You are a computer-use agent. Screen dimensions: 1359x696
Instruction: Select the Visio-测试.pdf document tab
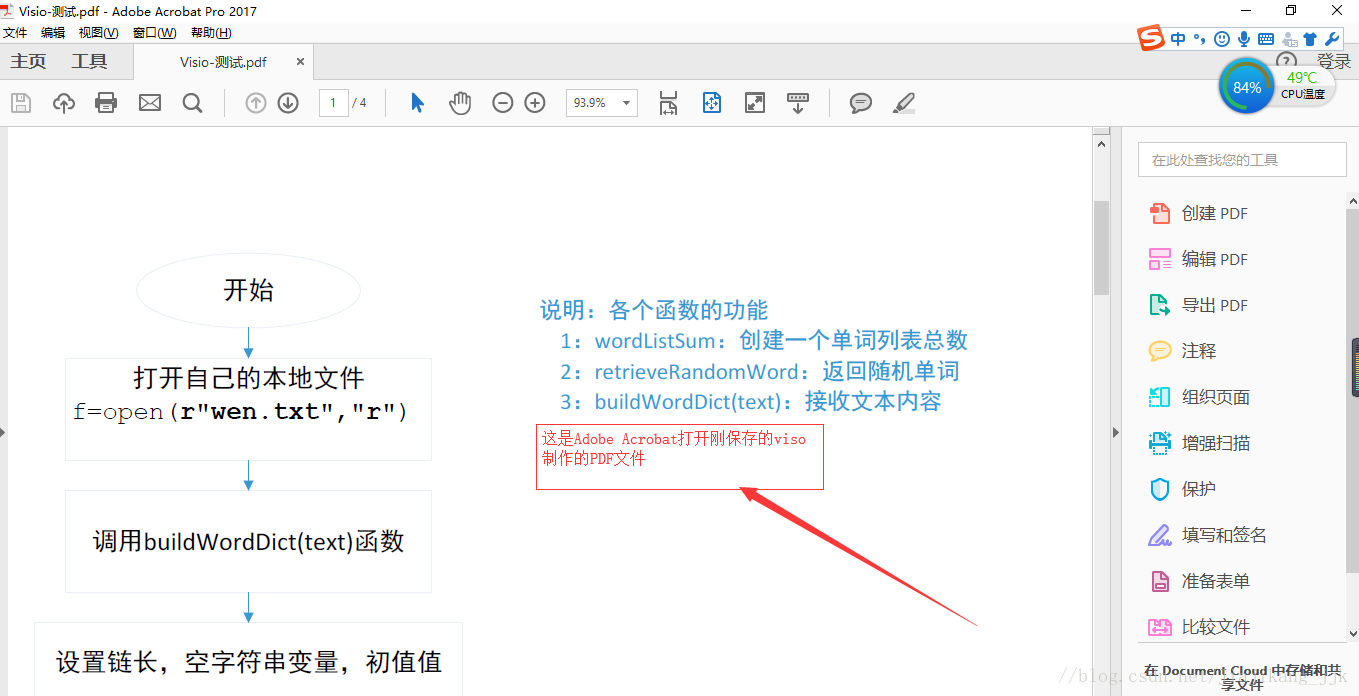click(223, 62)
